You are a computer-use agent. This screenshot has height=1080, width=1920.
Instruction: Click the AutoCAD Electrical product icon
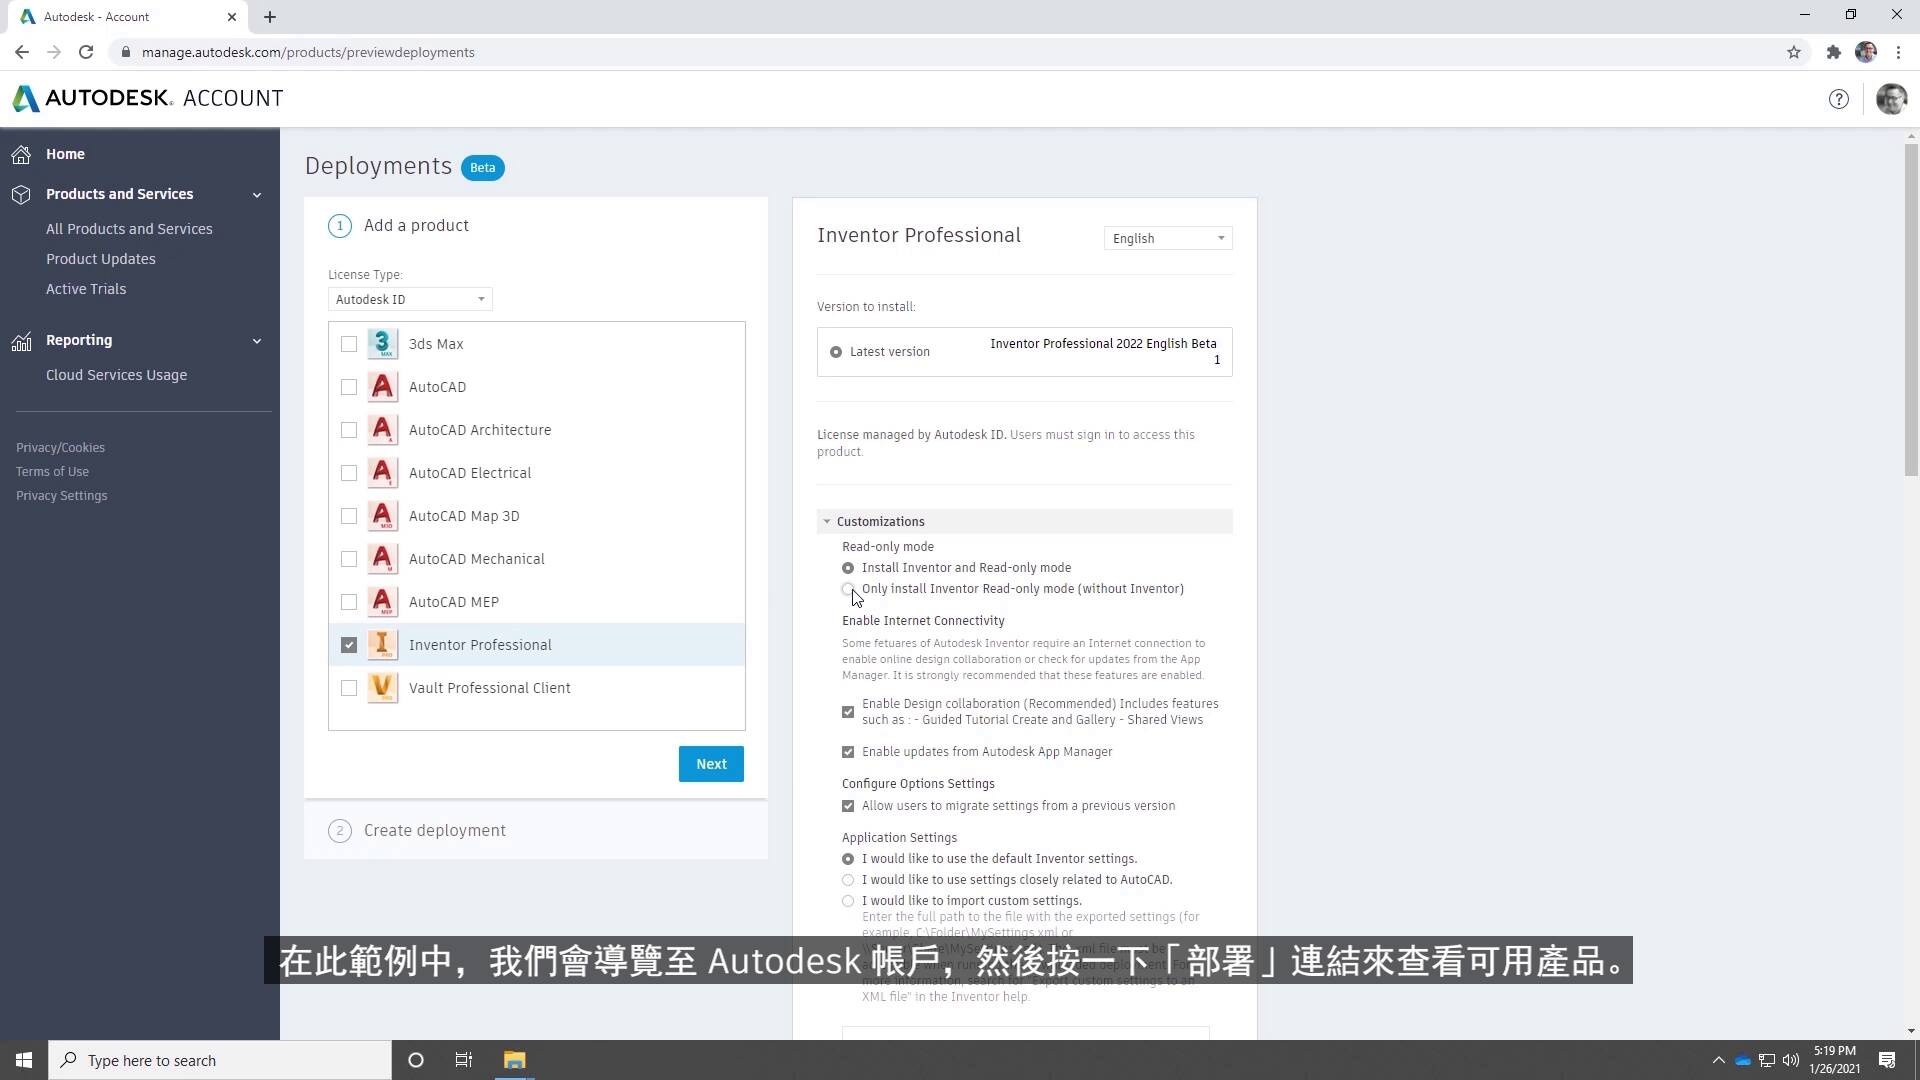[x=382, y=473]
